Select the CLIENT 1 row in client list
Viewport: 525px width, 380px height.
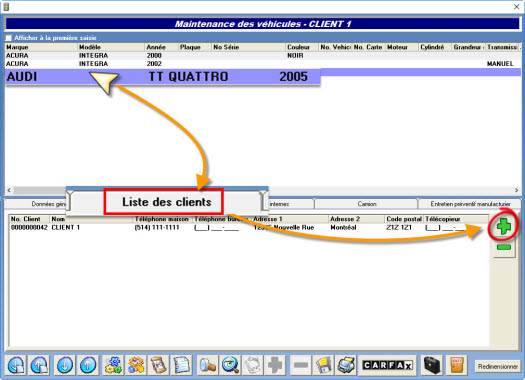coord(248,227)
